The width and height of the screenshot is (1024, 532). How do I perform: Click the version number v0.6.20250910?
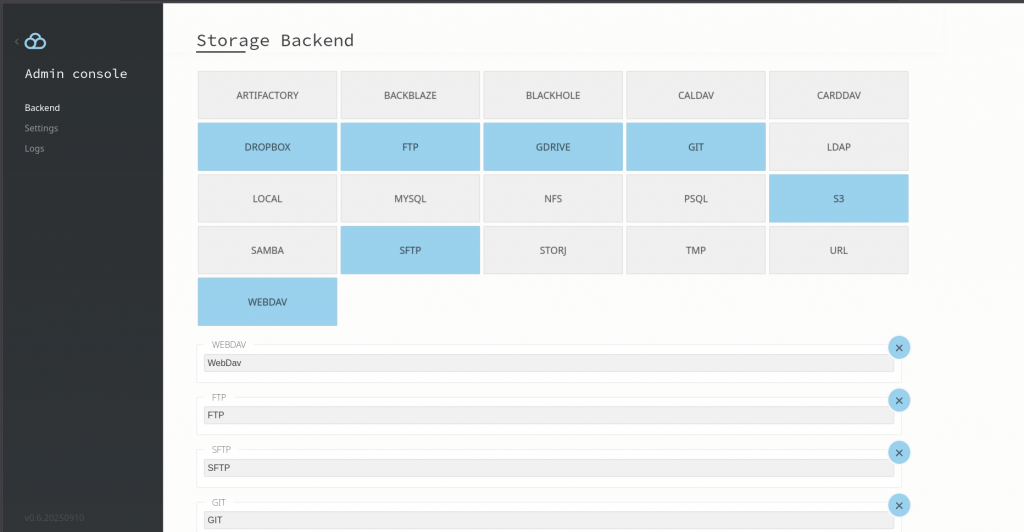point(54,518)
